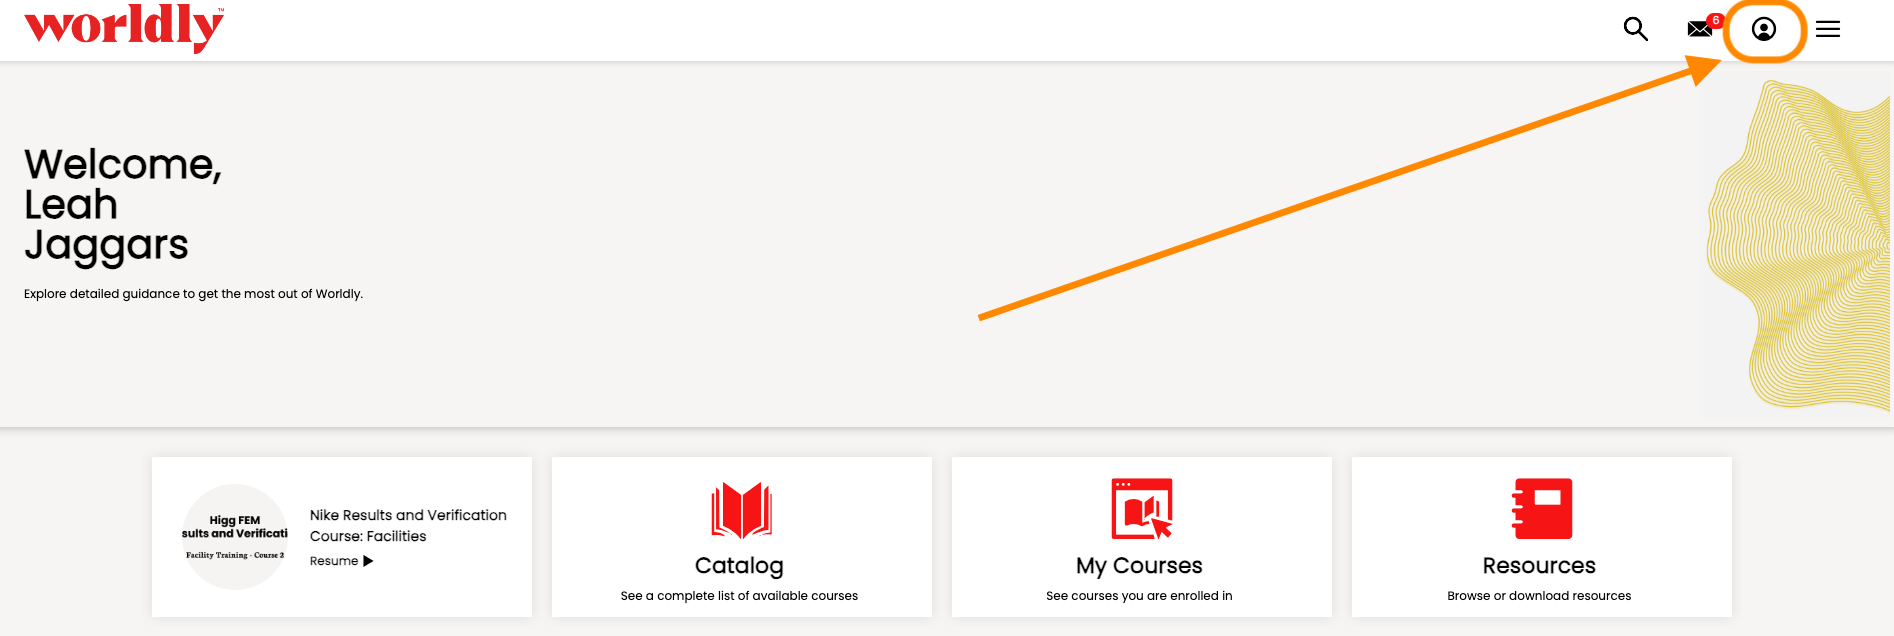1894x636 pixels.
Task: Select the Resources heading
Action: [1539, 566]
